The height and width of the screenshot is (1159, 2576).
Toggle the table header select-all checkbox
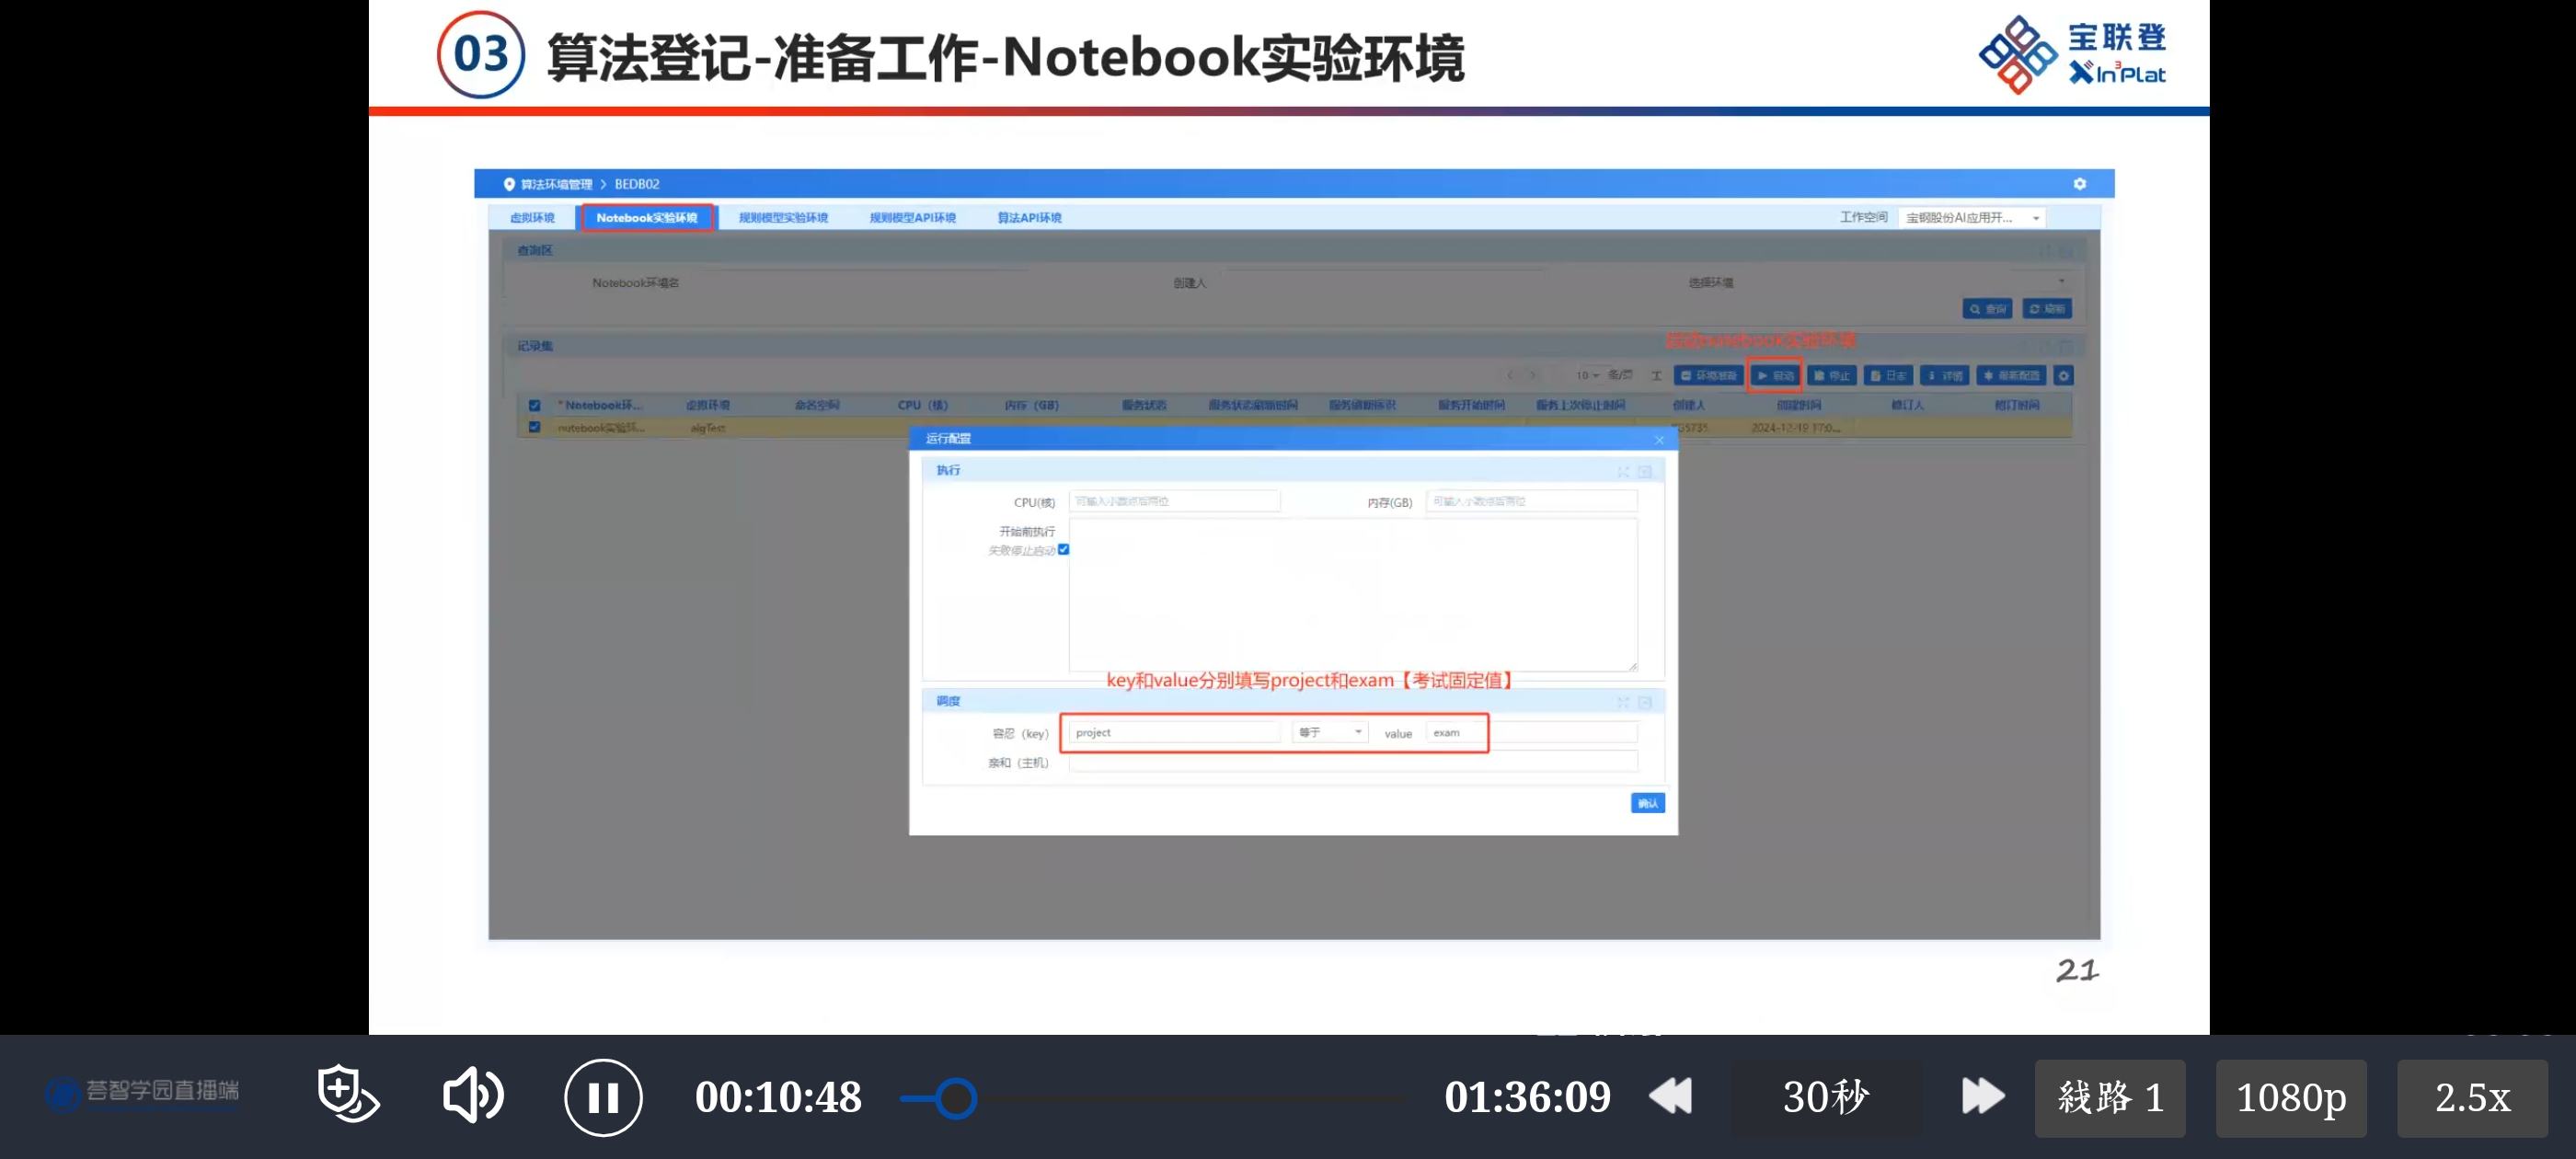[534, 405]
